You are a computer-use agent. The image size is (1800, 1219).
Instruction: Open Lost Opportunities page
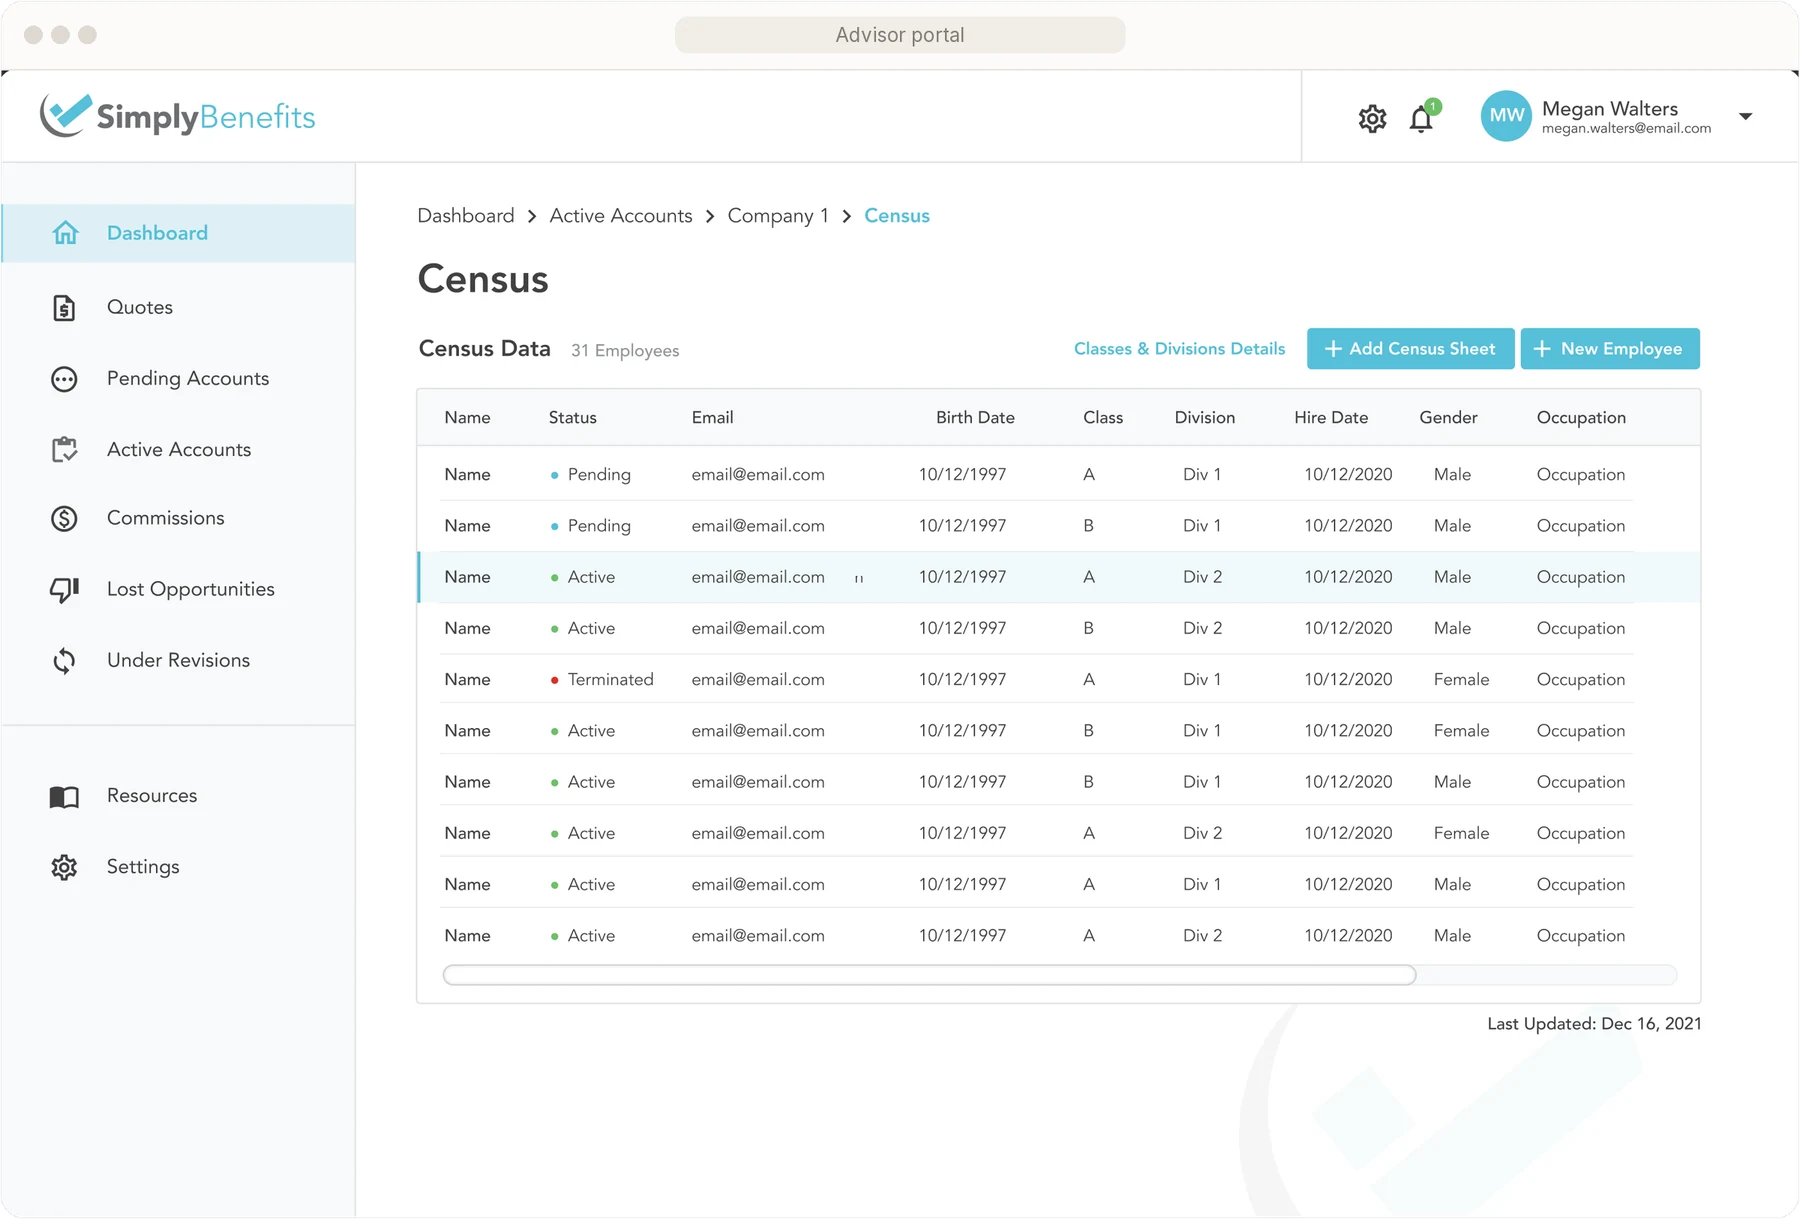coord(190,589)
